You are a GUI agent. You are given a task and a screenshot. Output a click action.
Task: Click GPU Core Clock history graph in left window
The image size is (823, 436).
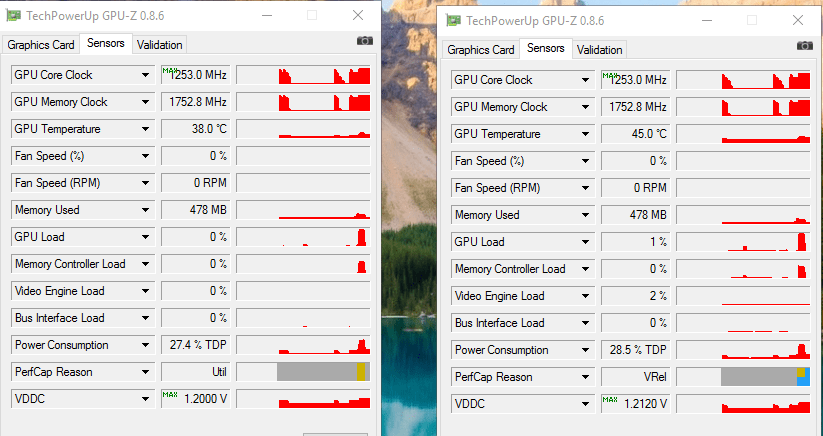point(303,75)
